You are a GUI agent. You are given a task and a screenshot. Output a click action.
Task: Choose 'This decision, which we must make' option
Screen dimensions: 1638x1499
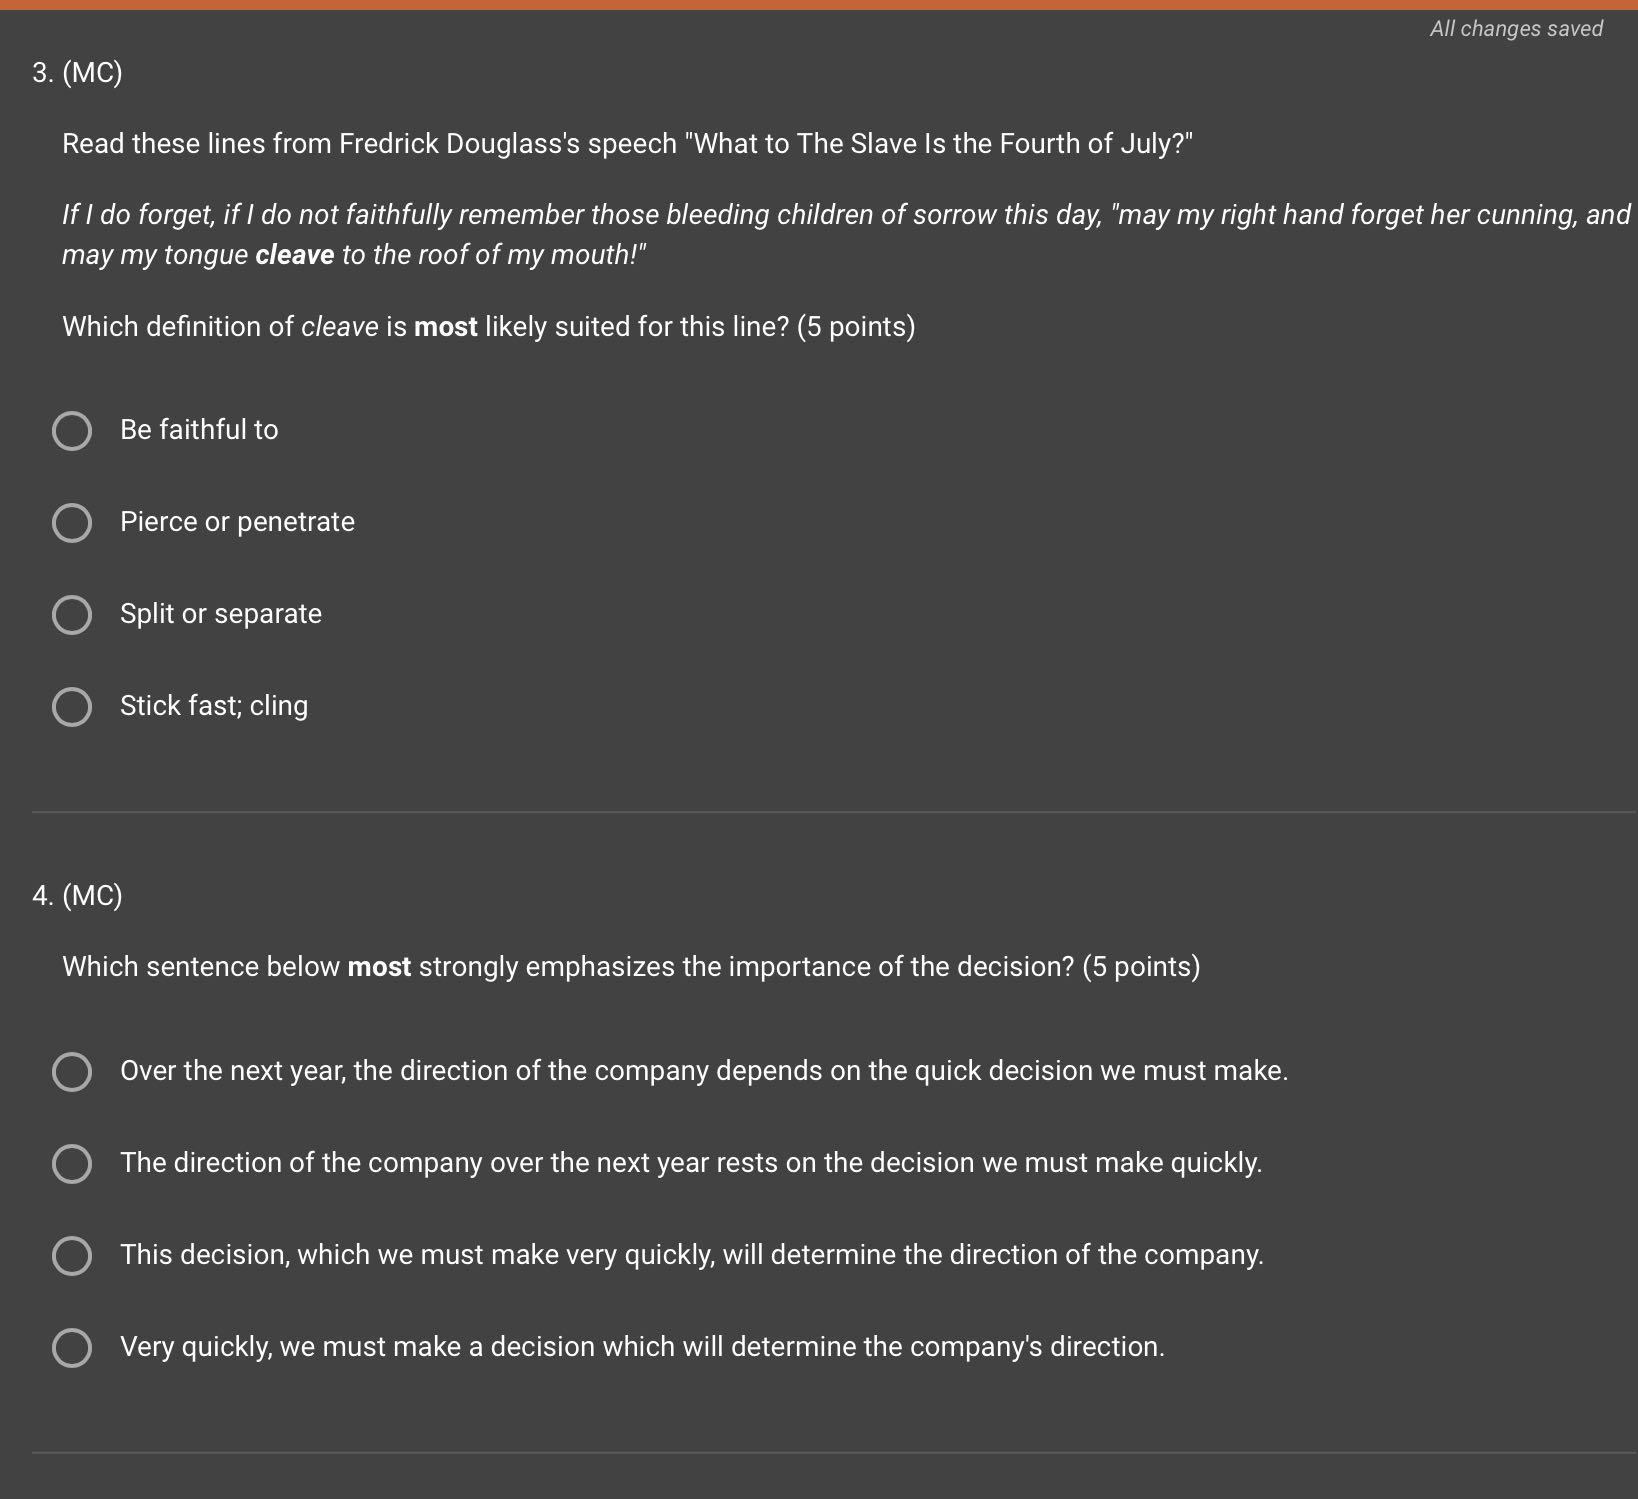pyautogui.click(x=72, y=1256)
